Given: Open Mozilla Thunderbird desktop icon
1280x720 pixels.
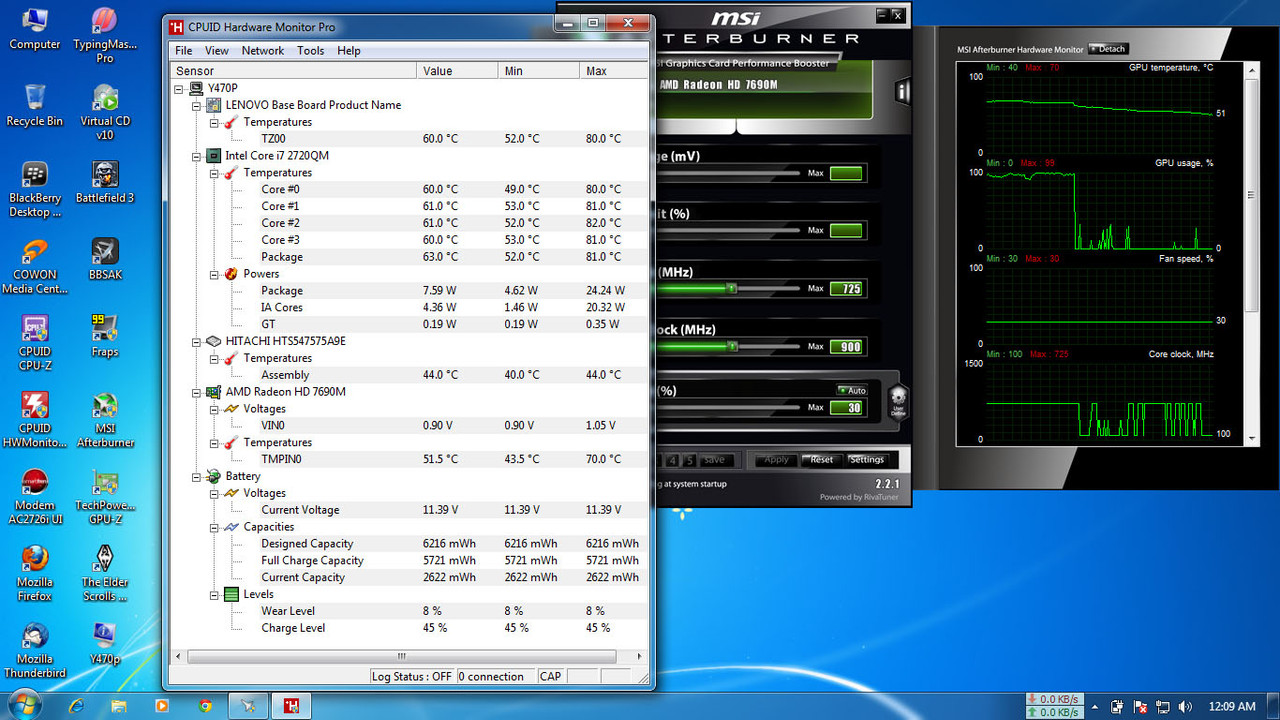Looking at the screenshot, I should pos(35,651).
